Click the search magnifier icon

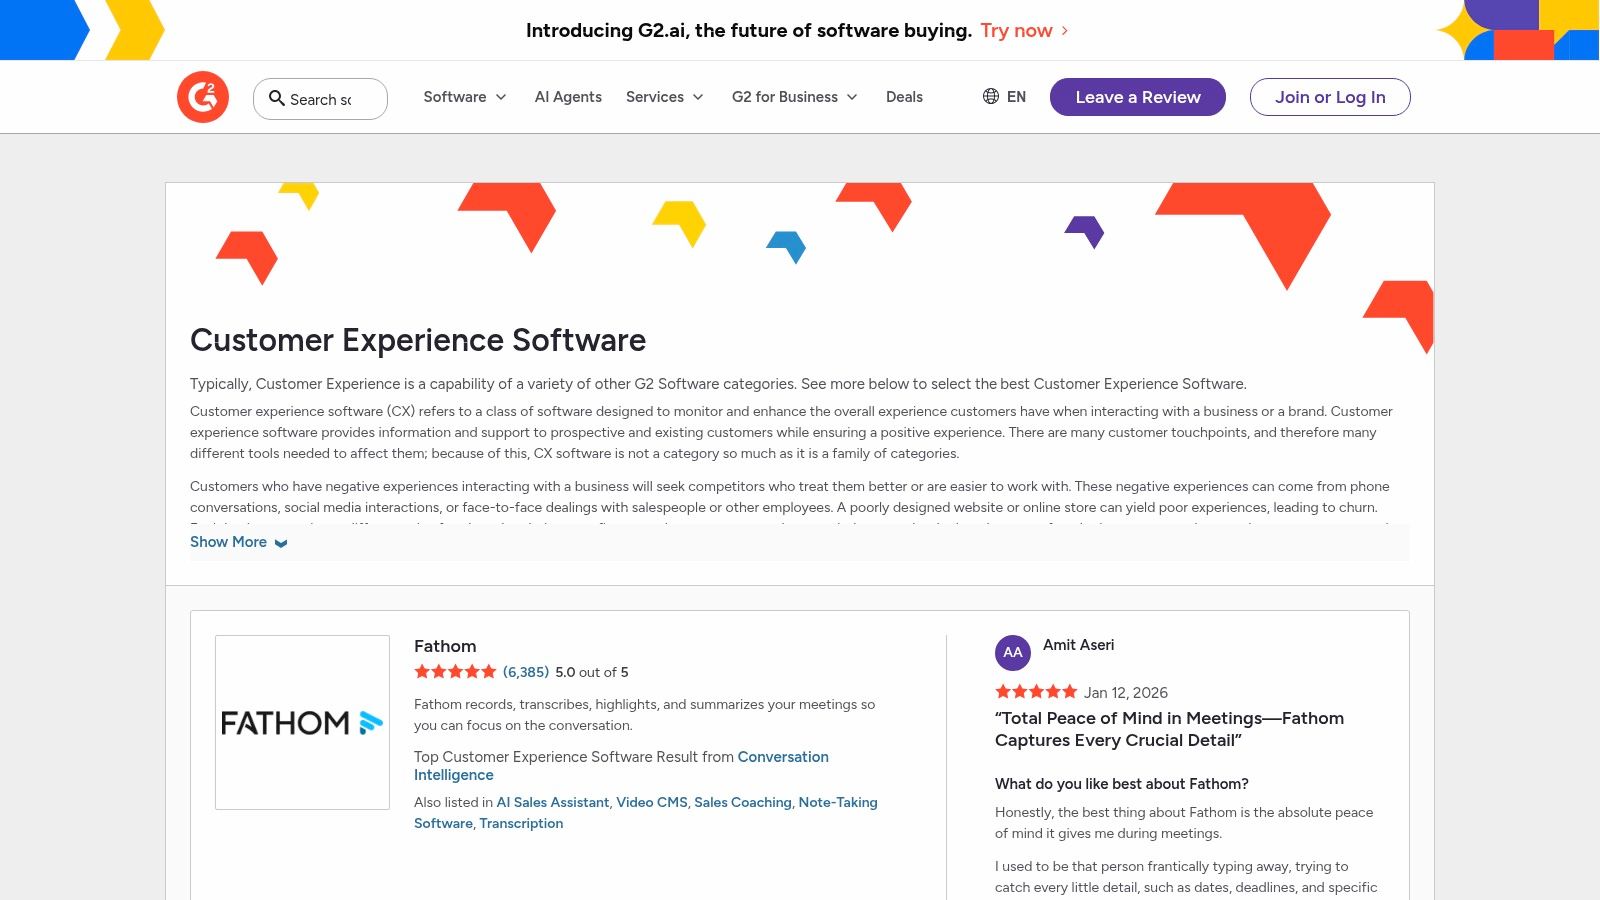277,98
